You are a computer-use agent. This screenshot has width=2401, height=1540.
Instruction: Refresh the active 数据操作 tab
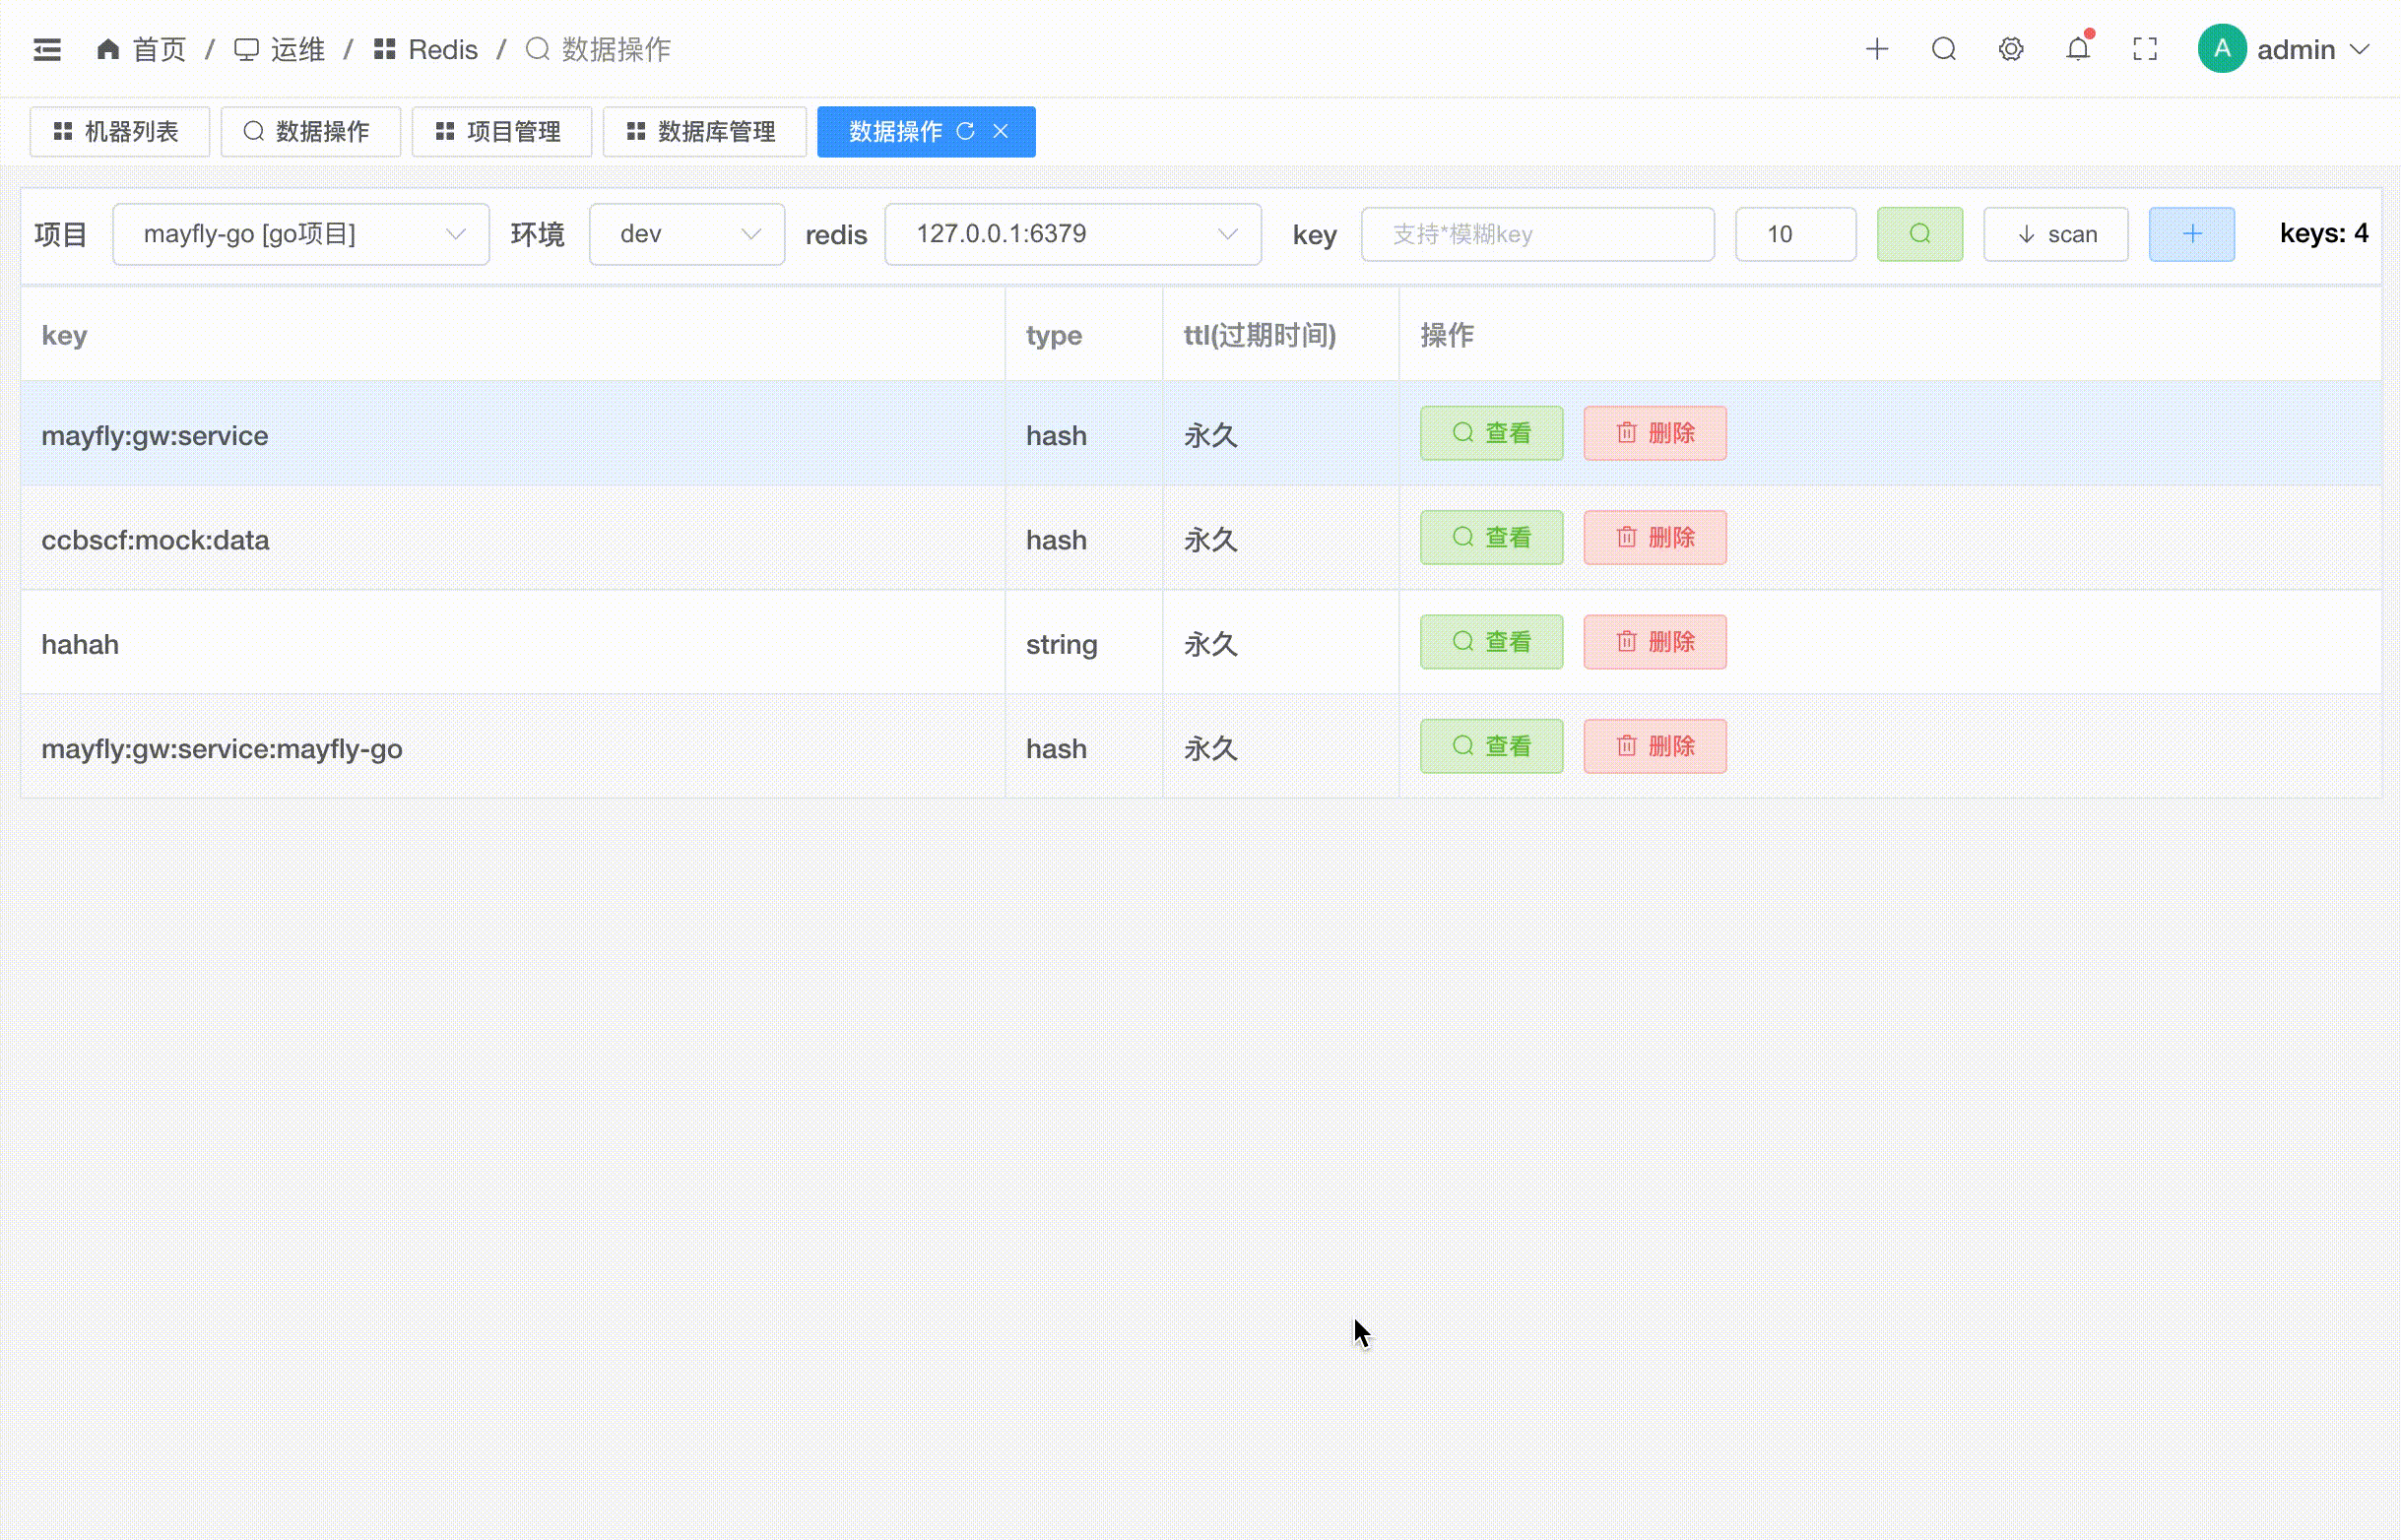click(965, 131)
